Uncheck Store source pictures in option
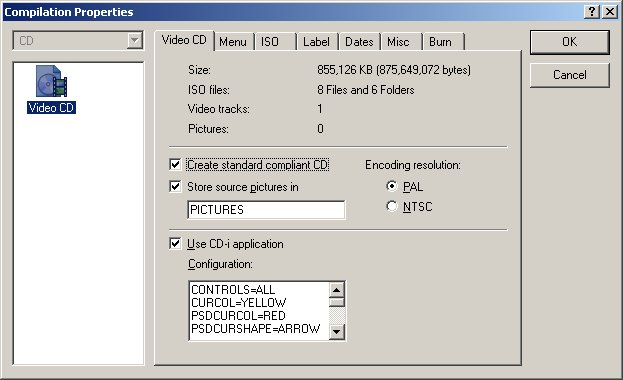 click(175, 186)
